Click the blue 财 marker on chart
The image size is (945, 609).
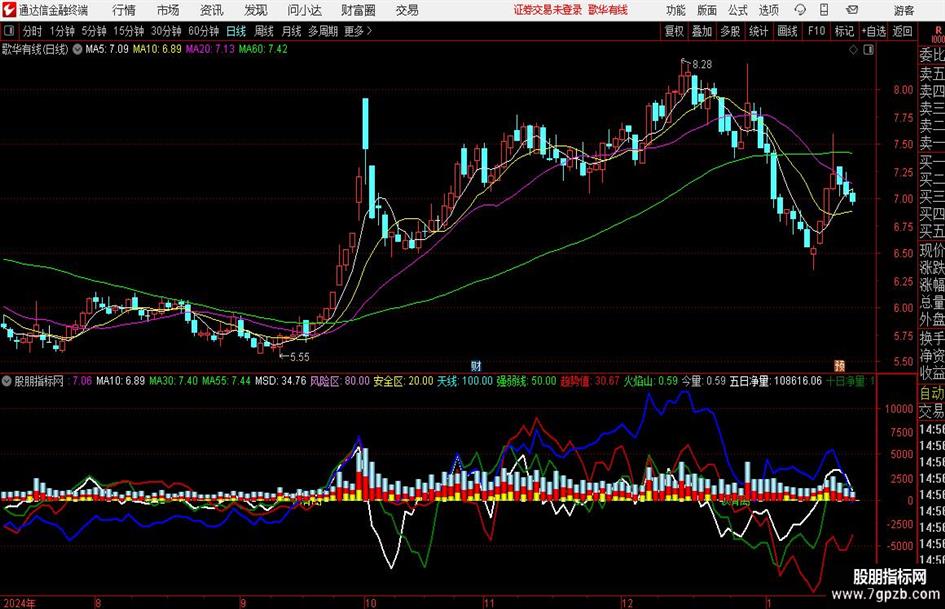click(476, 365)
